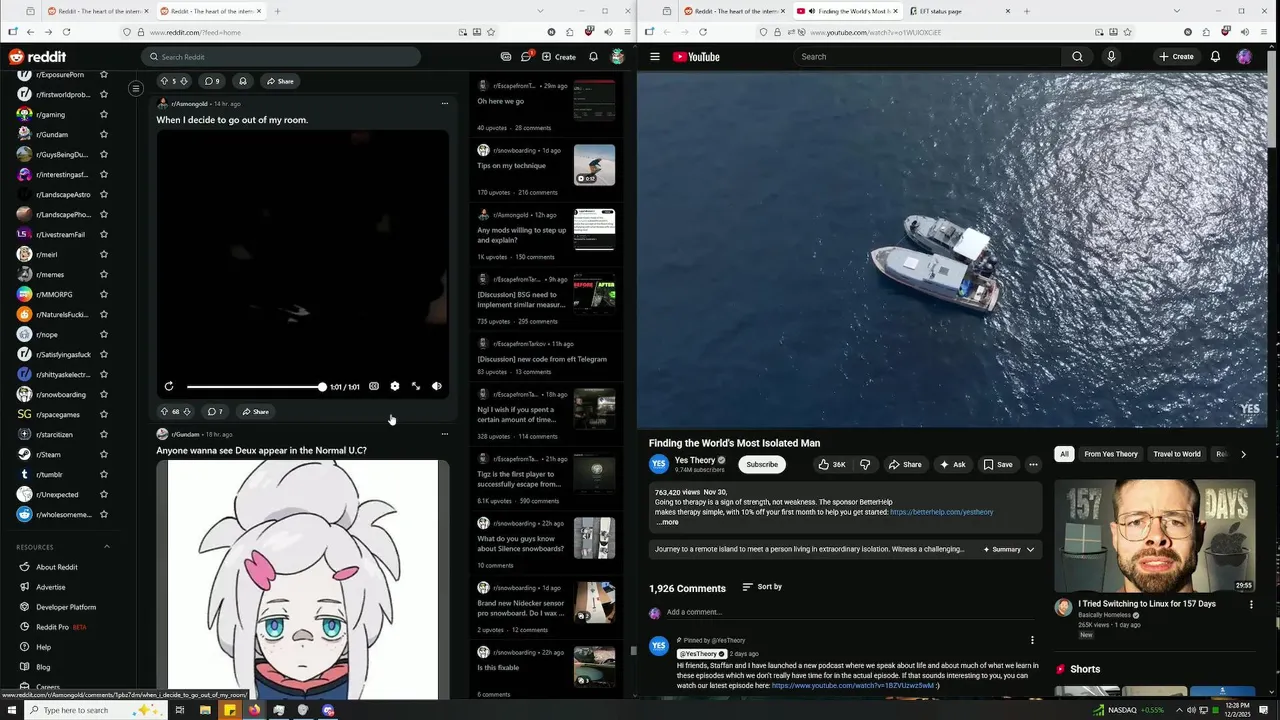
Task: Collapse the Reddit left sidebar
Action: coord(136,89)
